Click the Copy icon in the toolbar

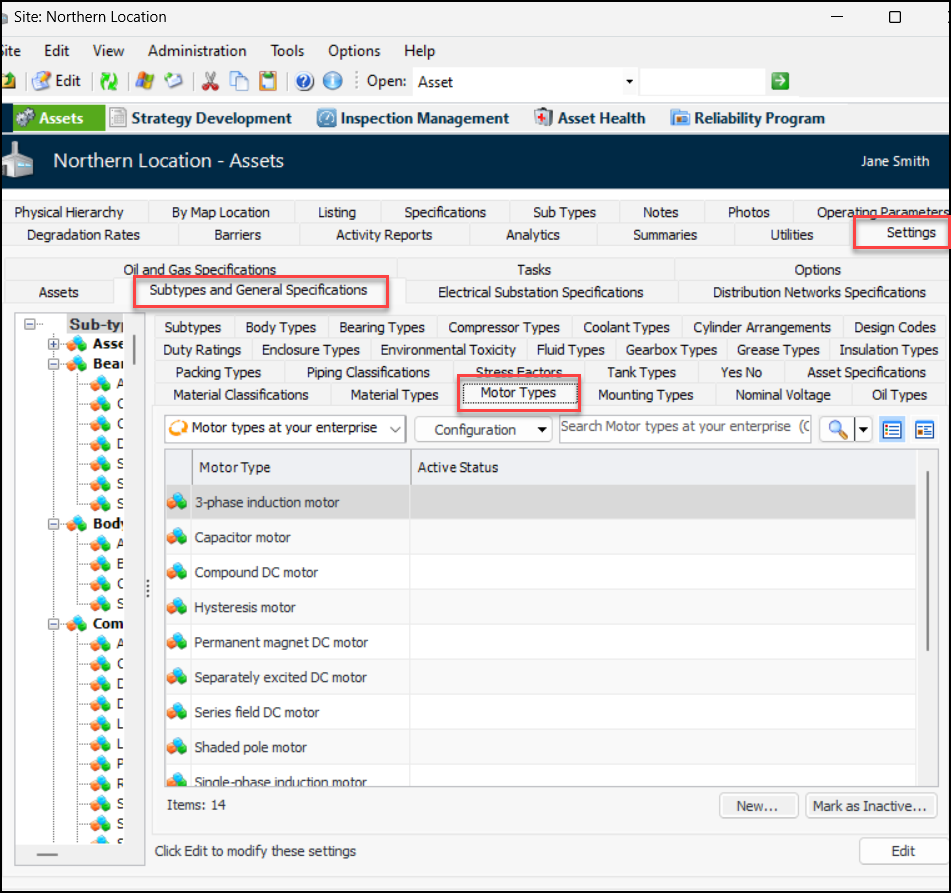coord(239,81)
